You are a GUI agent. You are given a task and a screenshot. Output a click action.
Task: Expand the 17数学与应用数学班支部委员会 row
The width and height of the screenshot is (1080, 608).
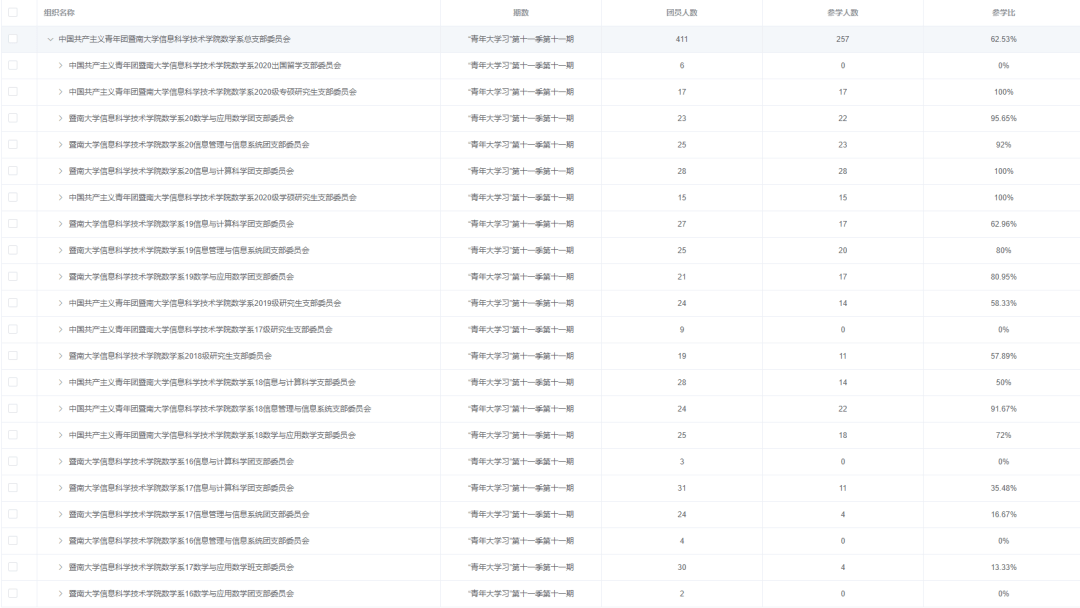click(61, 567)
